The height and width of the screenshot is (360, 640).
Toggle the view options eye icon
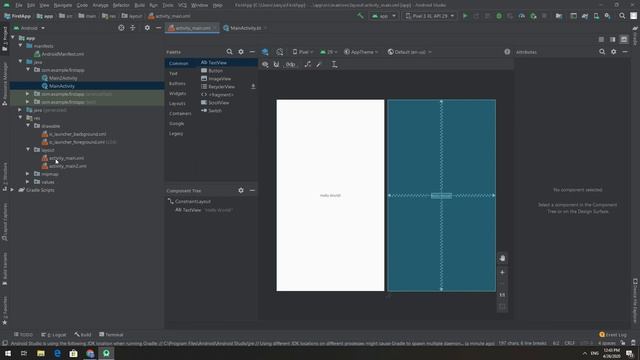pos(265,64)
